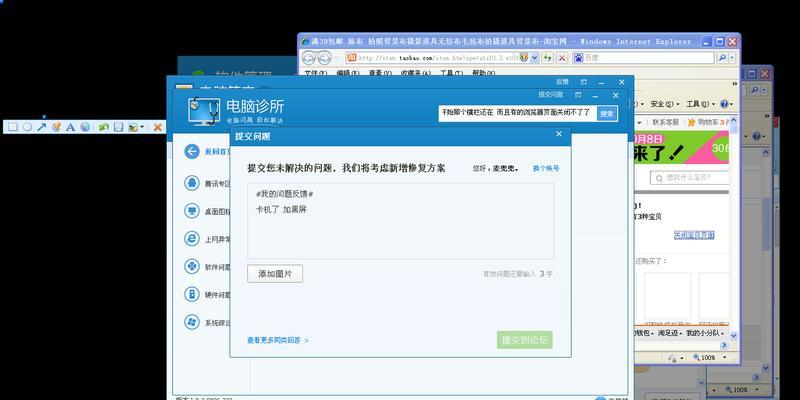Open the IE 工具(T) menu in menu bar
The width and height of the screenshot is (800, 400).
click(452, 73)
